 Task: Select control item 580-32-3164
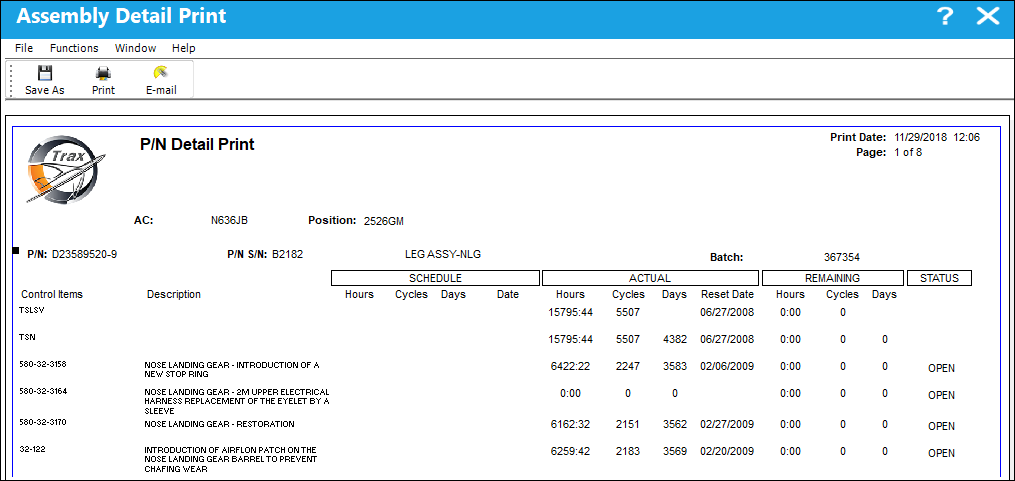[x=43, y=391]
